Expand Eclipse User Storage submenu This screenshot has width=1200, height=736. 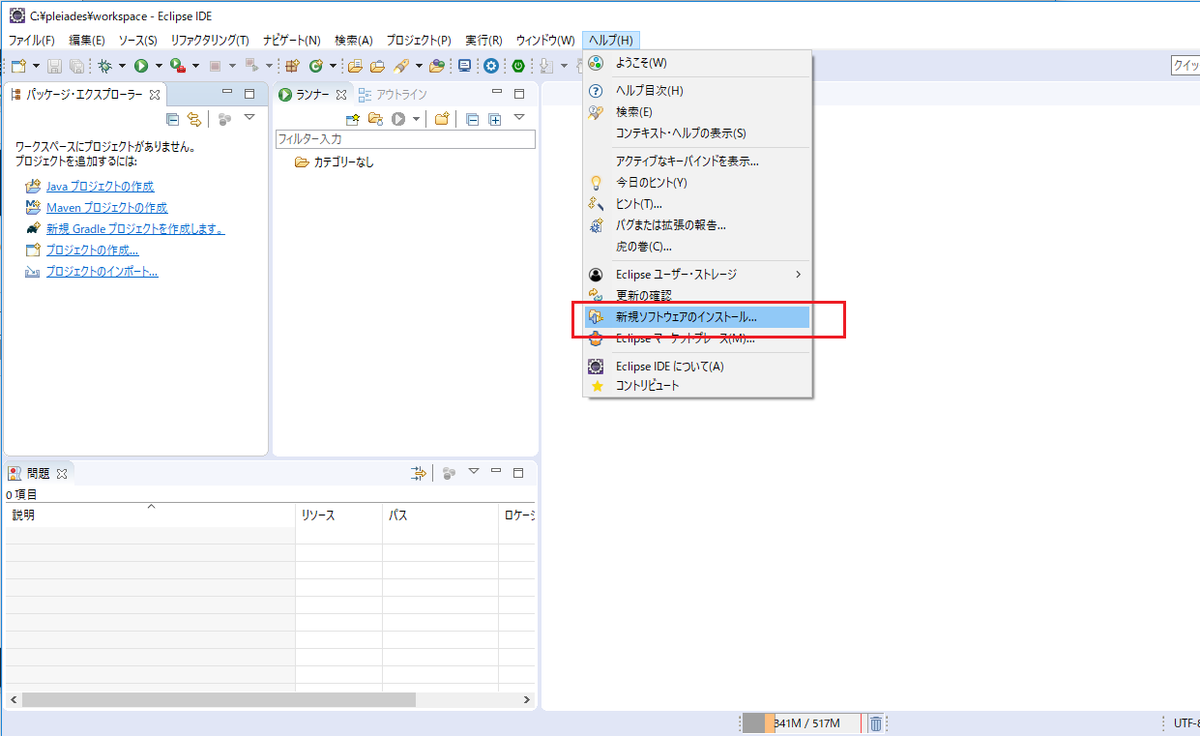pos(698,274)
